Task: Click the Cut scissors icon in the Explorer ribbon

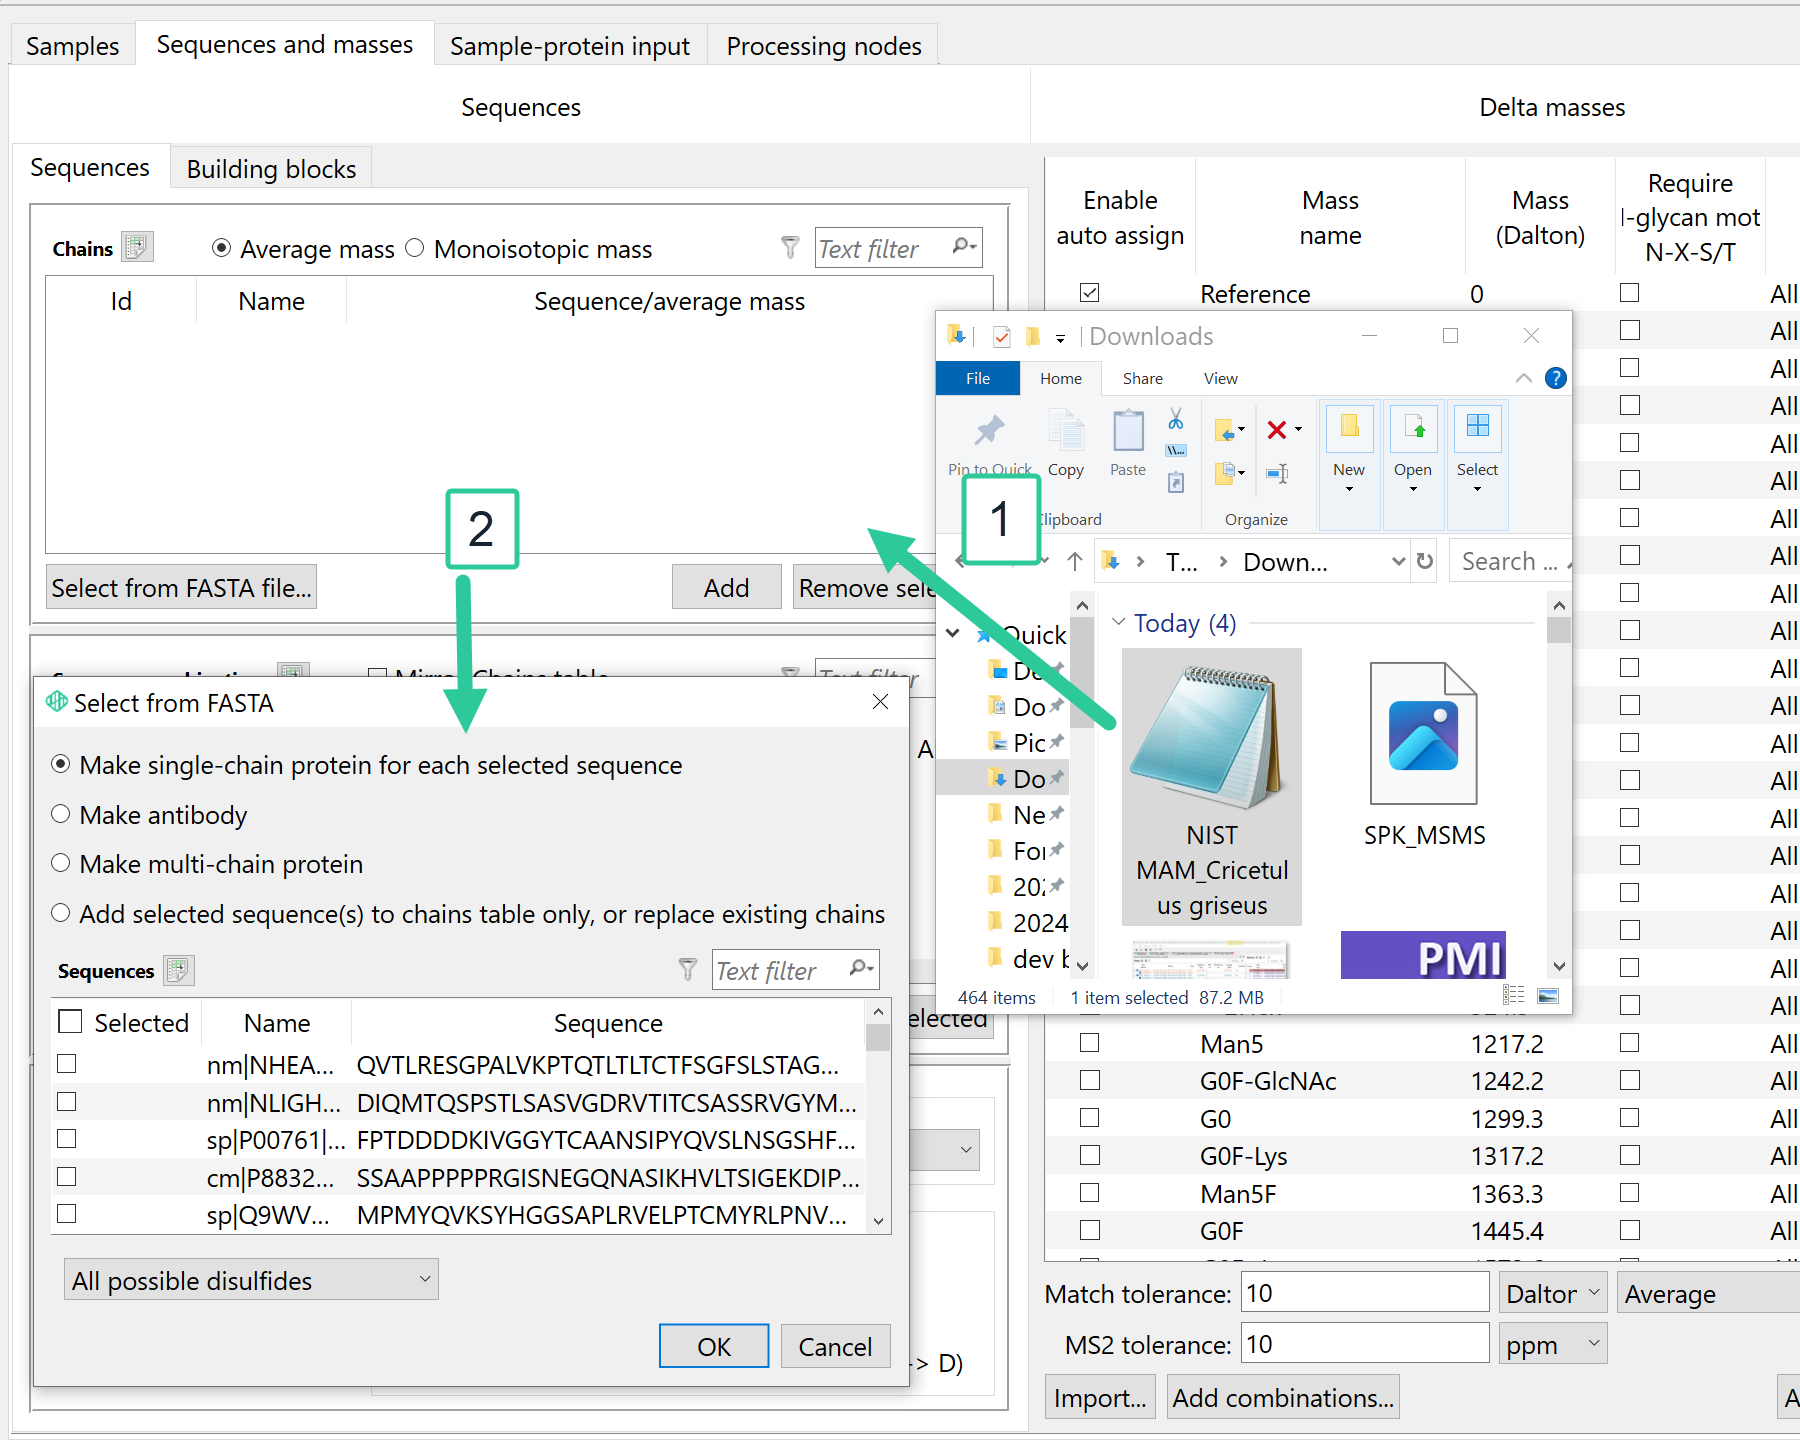Action: point(1176,419)
